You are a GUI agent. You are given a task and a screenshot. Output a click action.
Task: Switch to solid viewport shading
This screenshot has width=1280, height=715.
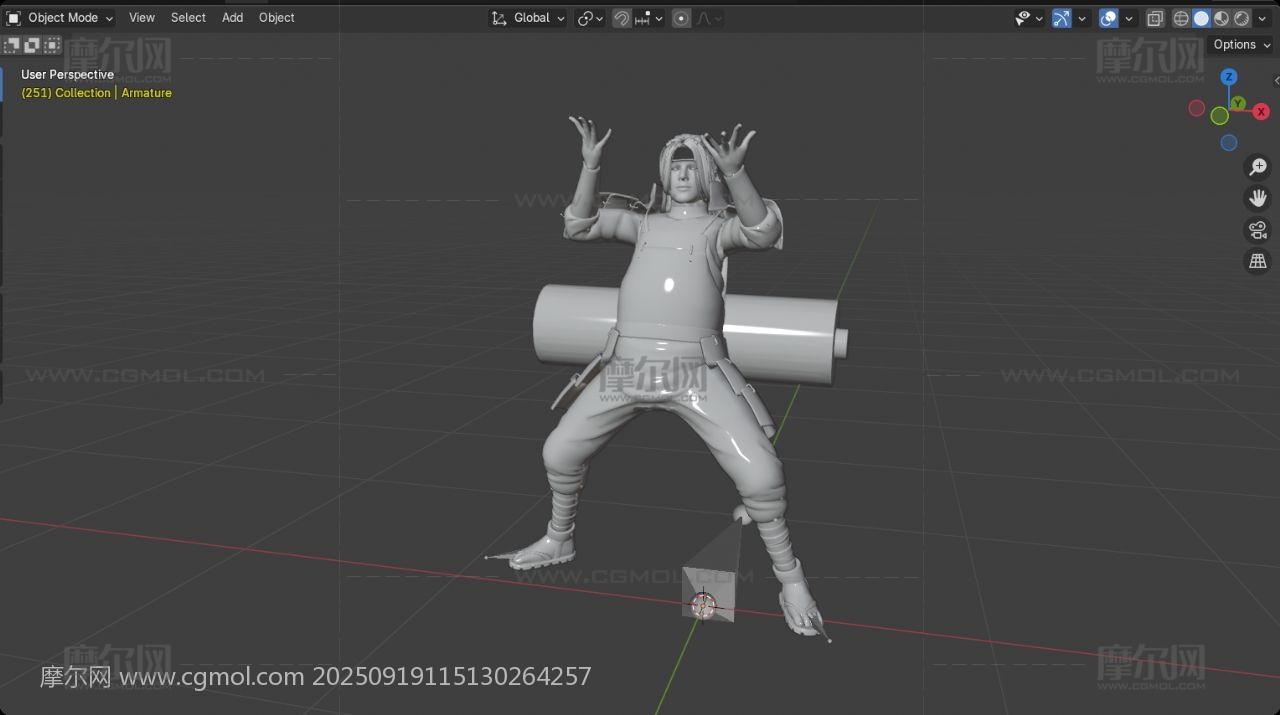[x=1201, y=18]
